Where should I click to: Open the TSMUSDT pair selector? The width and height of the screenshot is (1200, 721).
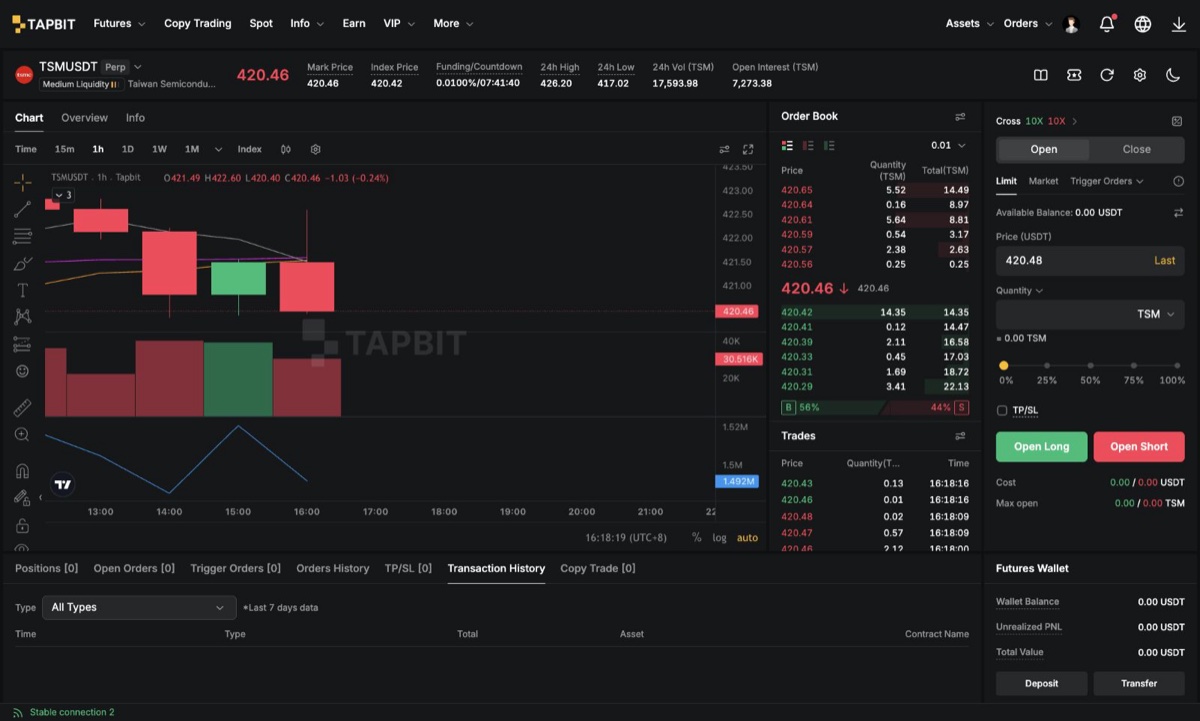[x=90, y=67]
